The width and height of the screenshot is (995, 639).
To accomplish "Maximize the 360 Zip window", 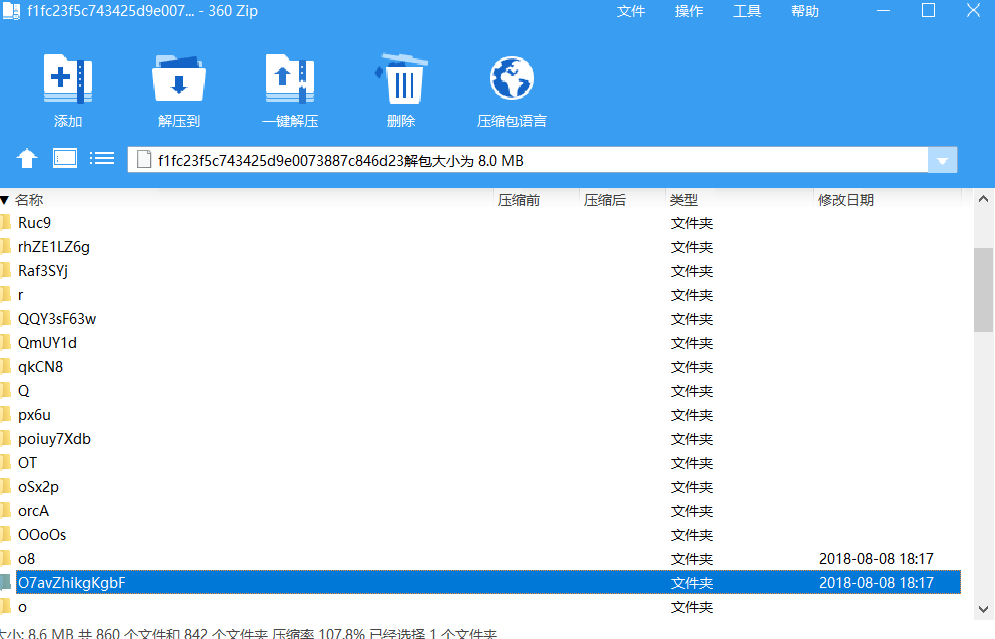I will [928, 11].
